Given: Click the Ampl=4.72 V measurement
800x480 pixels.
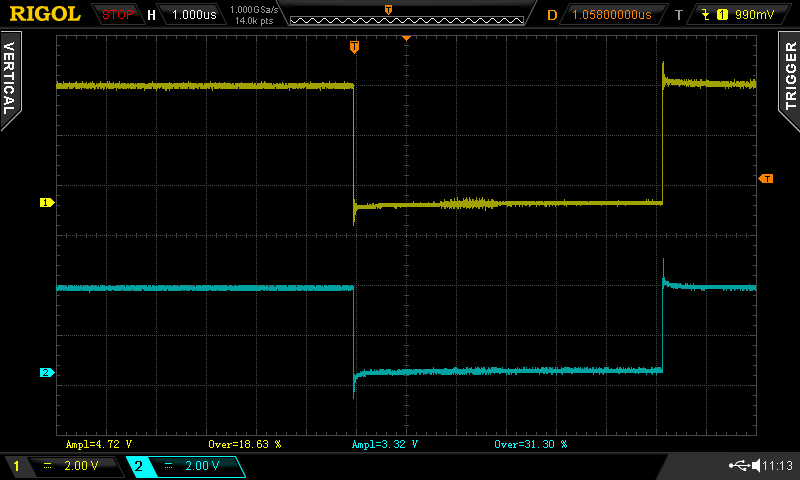Looking at the screenshot, I should [x=99, y=444].
